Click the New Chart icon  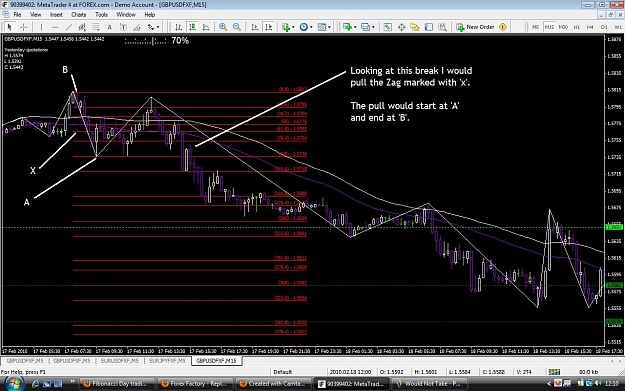pos(347,27)
